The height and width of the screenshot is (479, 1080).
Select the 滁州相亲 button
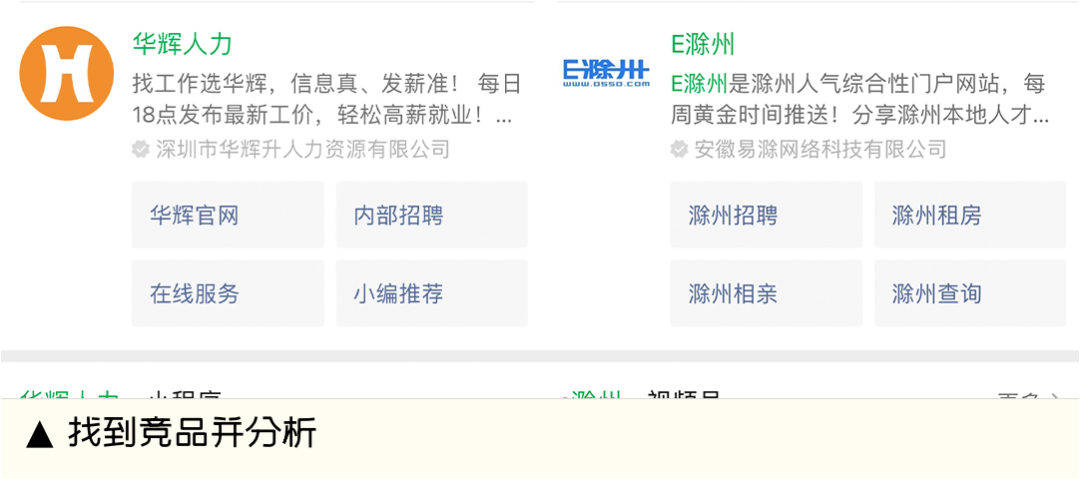(x=766, y=294)
